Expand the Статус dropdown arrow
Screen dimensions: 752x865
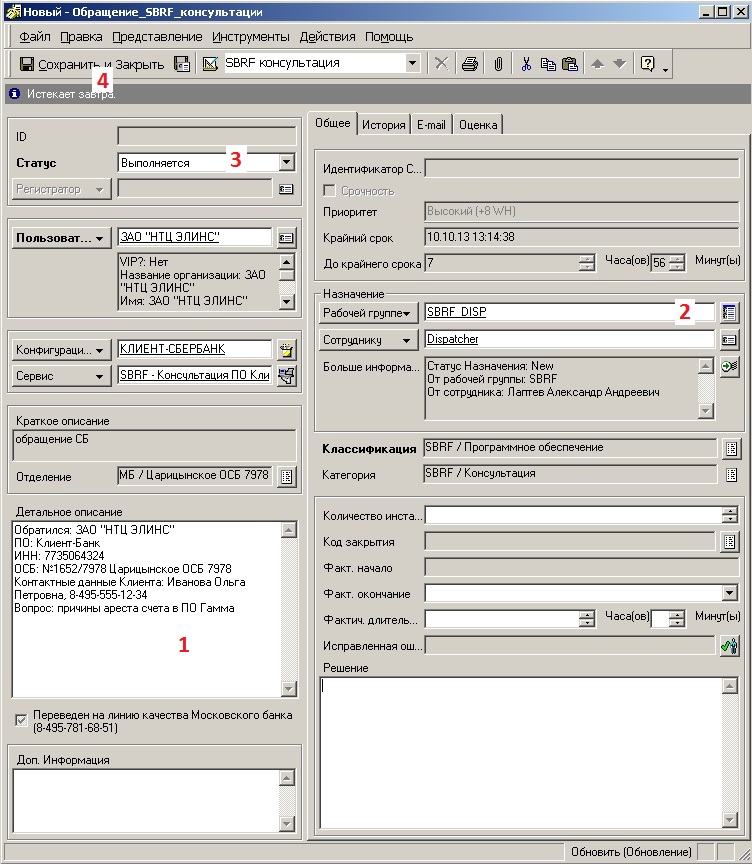(286, 162)
